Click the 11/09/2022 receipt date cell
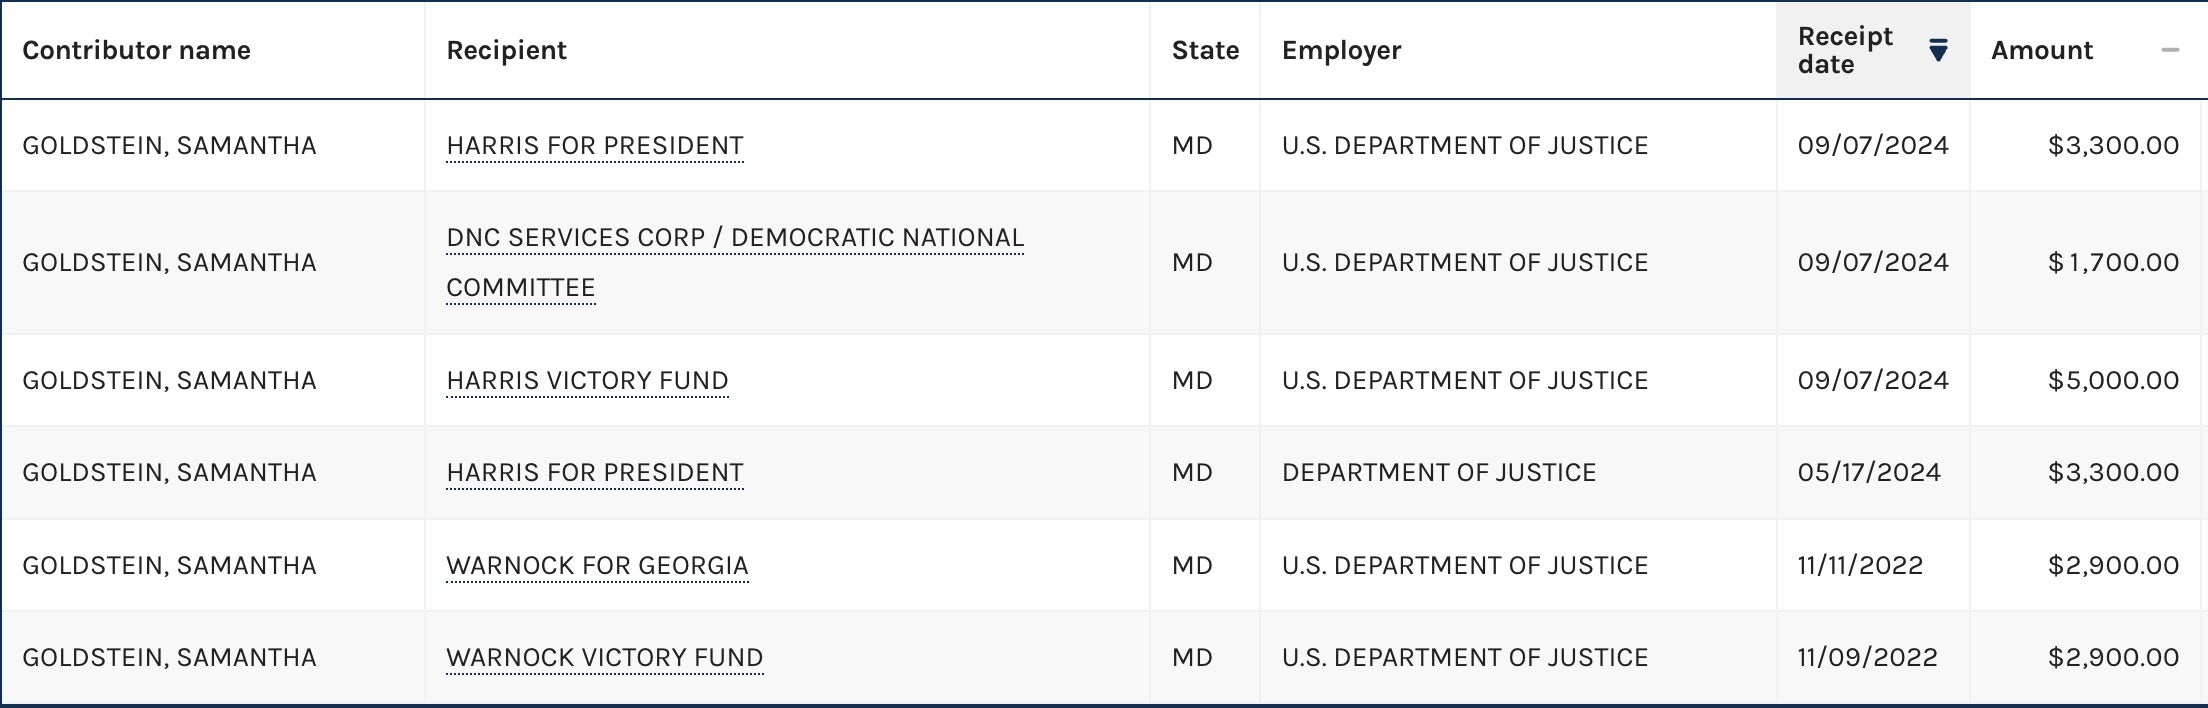Image resolution: width=2208 pixels, height=708 pixels. click(x=1867, y=658)
